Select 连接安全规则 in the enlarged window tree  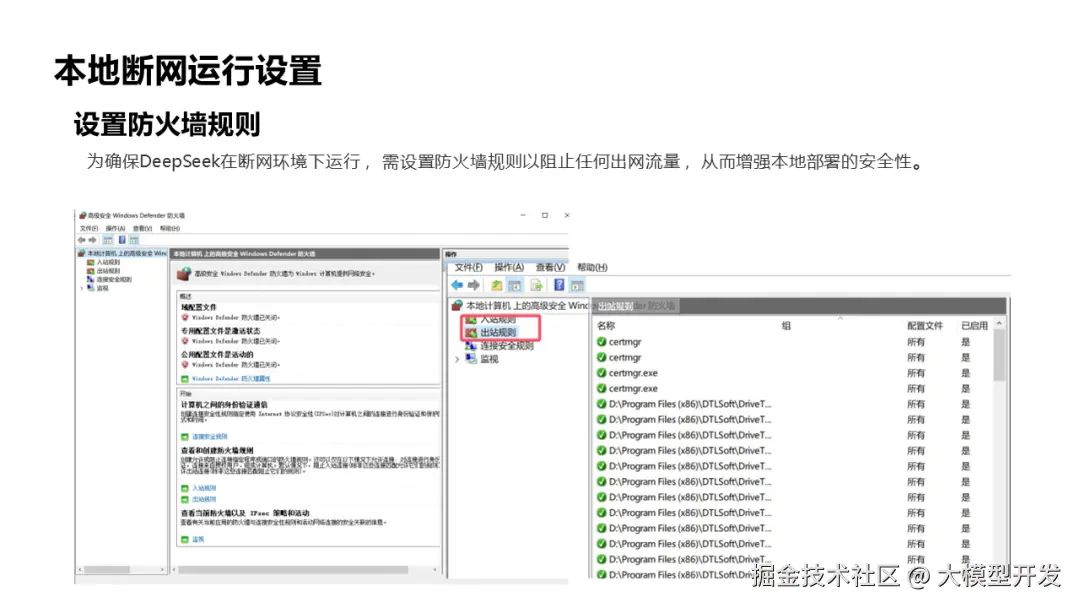(x=500, y=346)
